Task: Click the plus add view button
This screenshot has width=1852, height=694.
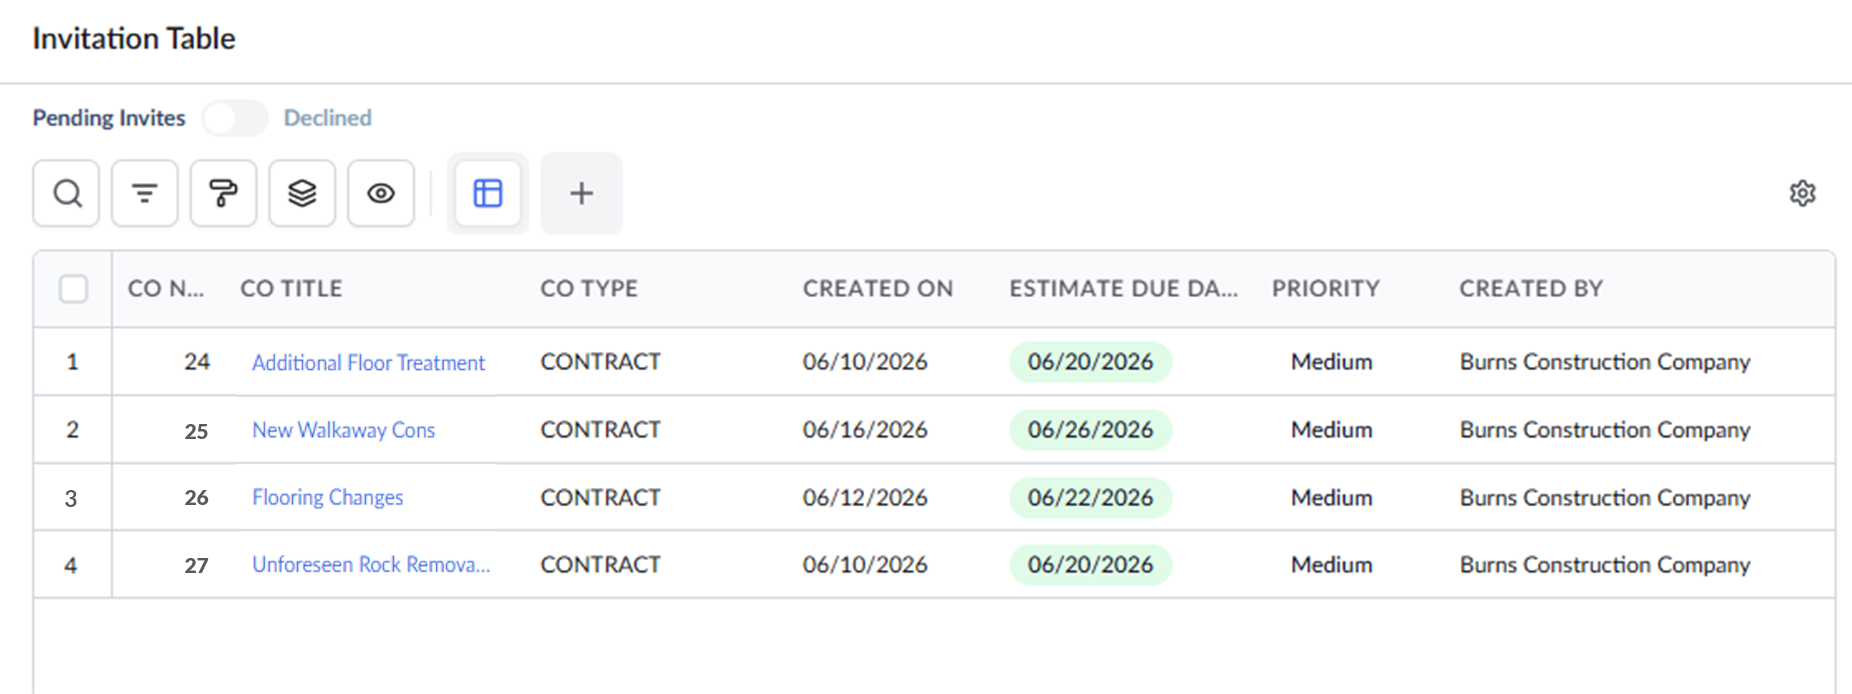Action: click(x=582, y=193)
